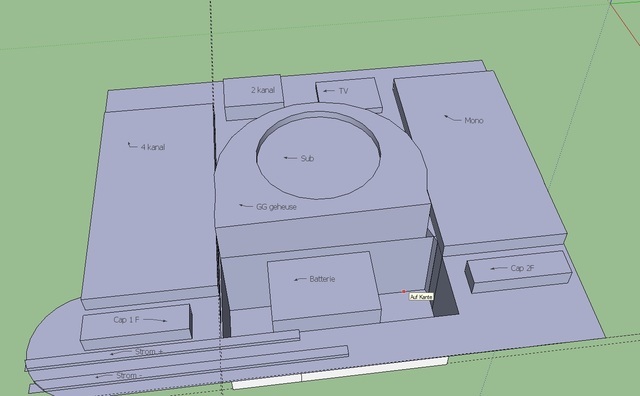
Task: Select the '4 kanal' text label
Action: (153, 147)
